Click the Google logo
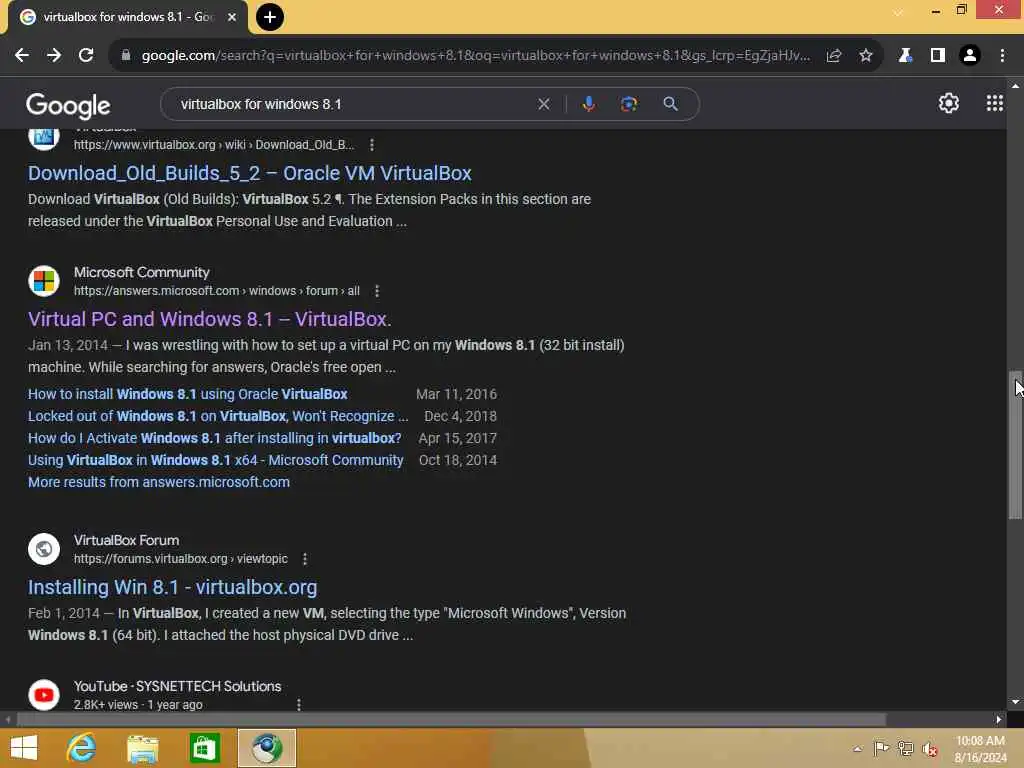The image size is (1024, 768). click(x=69, y=105)
